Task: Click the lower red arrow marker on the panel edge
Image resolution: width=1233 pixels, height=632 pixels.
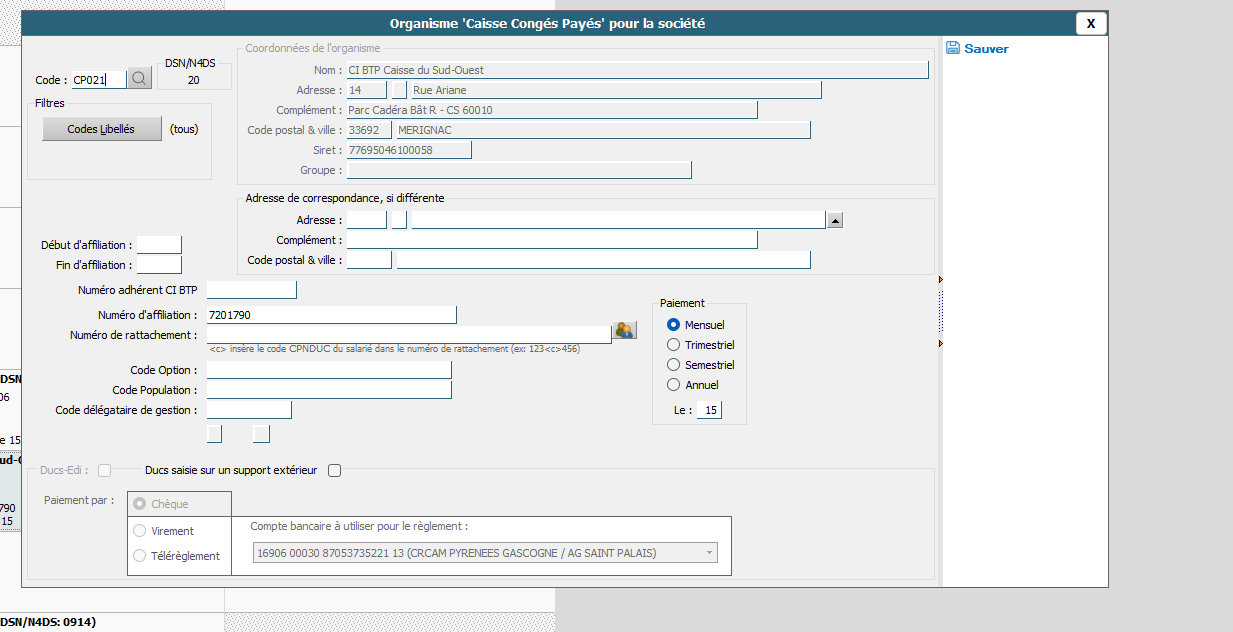Action: coord(941,344)
